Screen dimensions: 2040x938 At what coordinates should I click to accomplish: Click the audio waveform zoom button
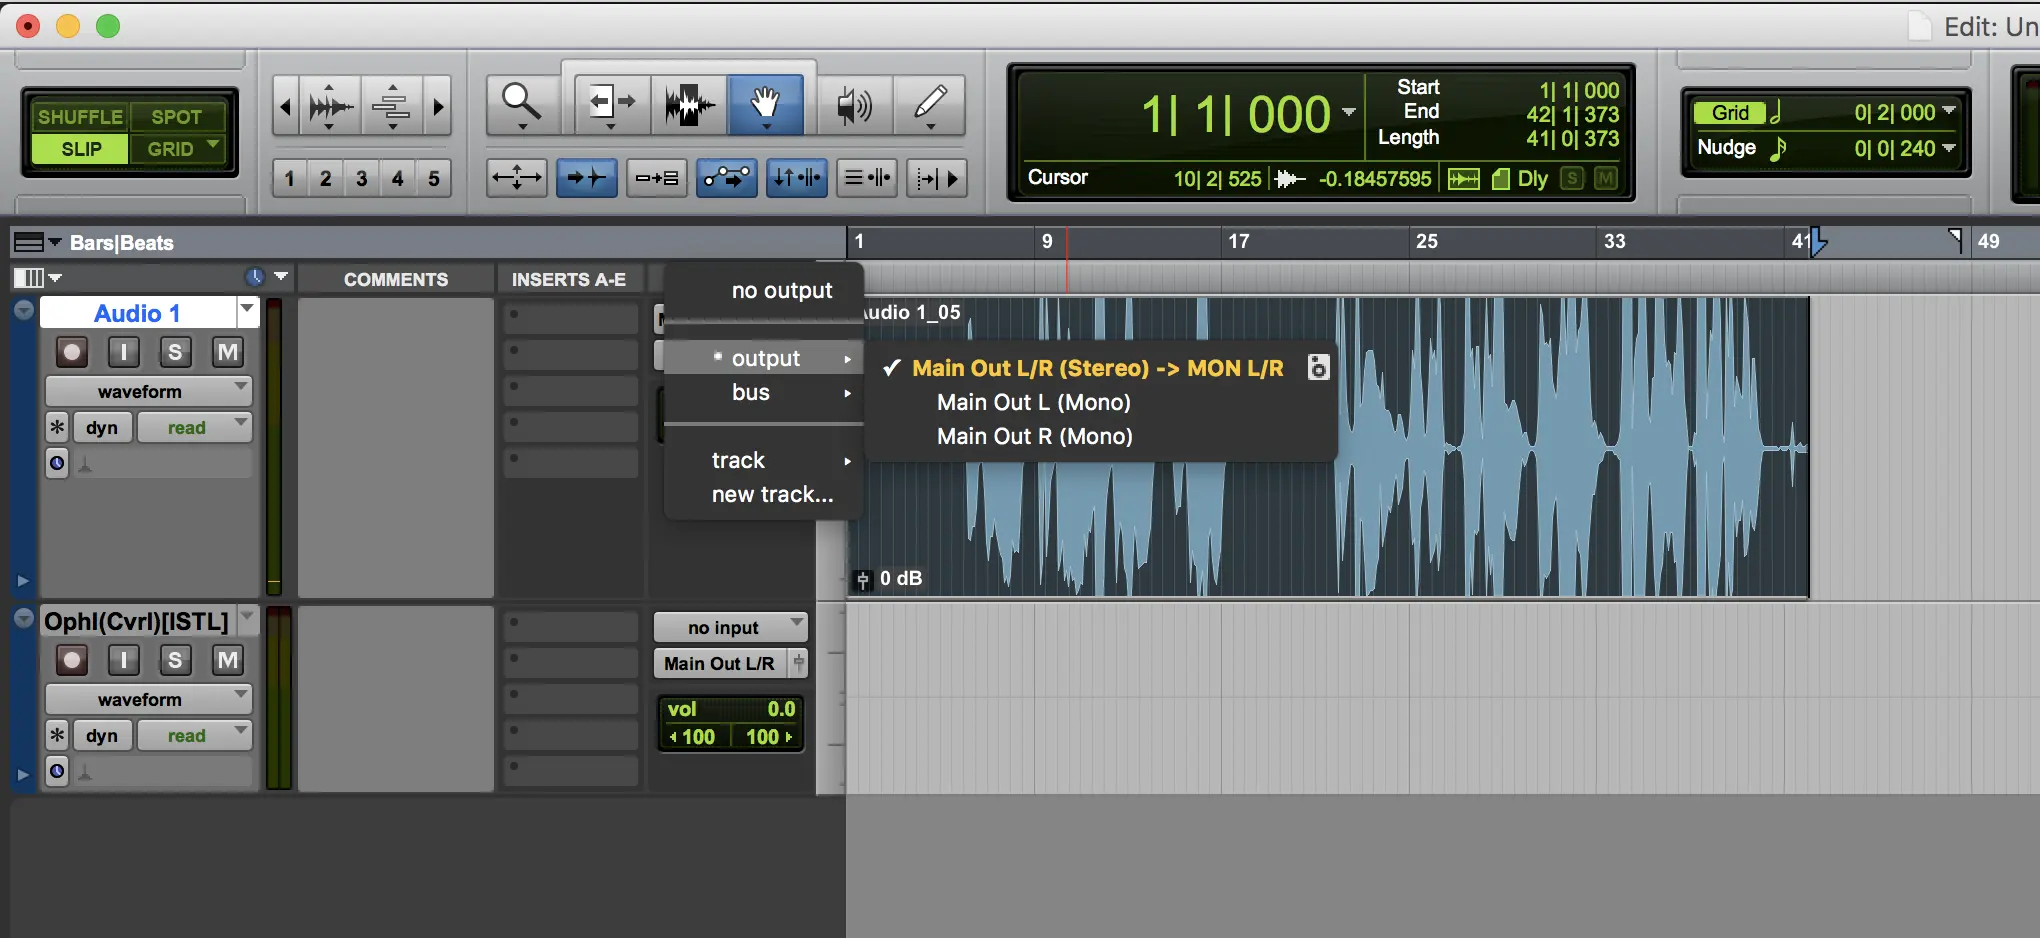point(329,106)
